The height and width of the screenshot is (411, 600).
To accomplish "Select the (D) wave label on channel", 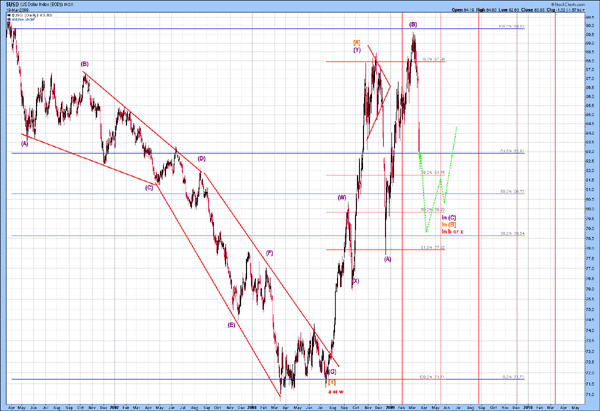I will pyautogui.click(x=201, y=158).
